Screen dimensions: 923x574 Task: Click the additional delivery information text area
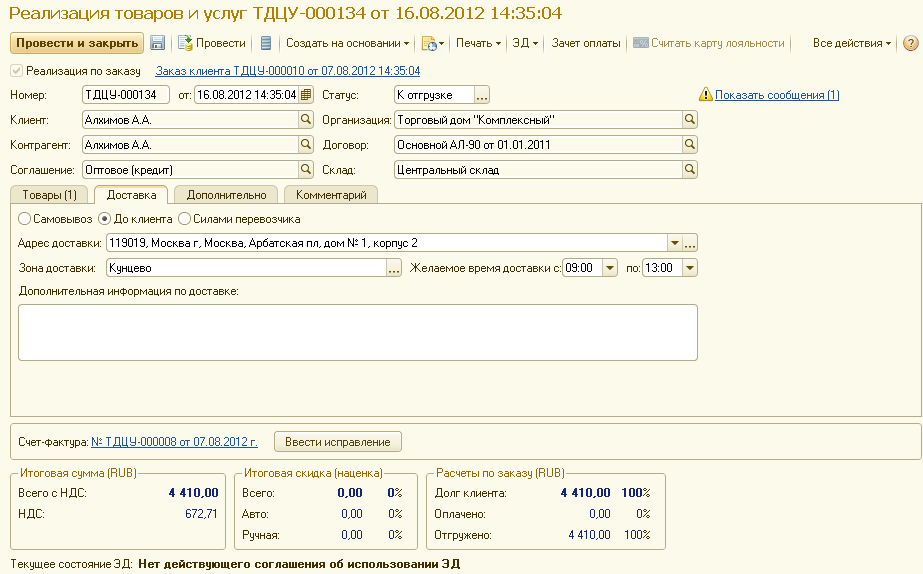(357, 332)
